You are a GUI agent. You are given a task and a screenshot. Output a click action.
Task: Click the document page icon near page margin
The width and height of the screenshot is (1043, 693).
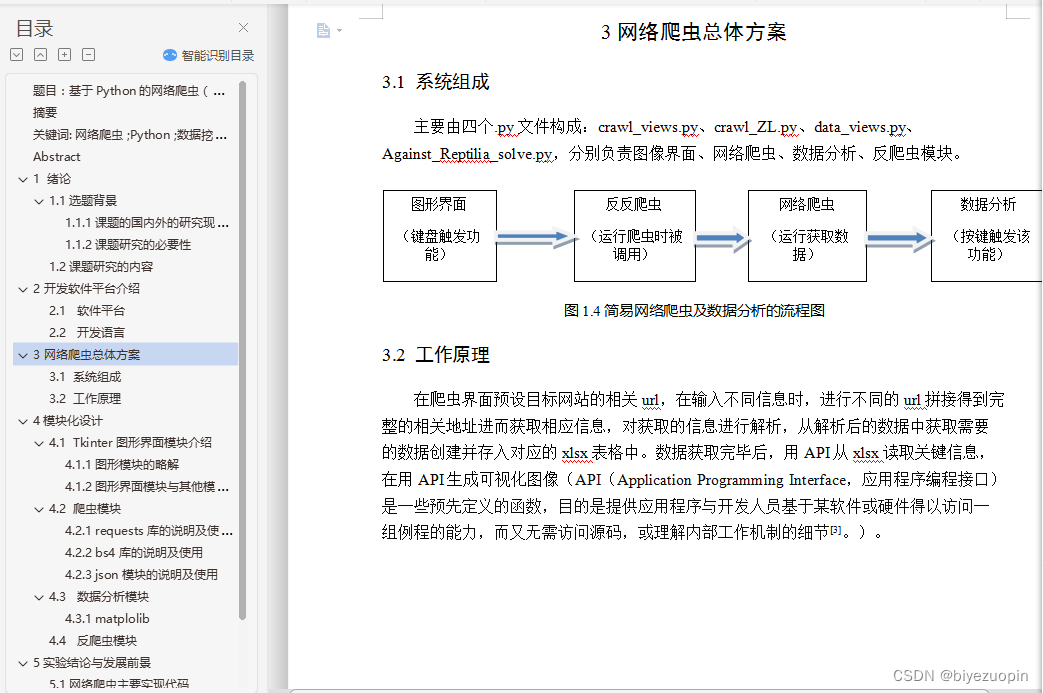323,30
